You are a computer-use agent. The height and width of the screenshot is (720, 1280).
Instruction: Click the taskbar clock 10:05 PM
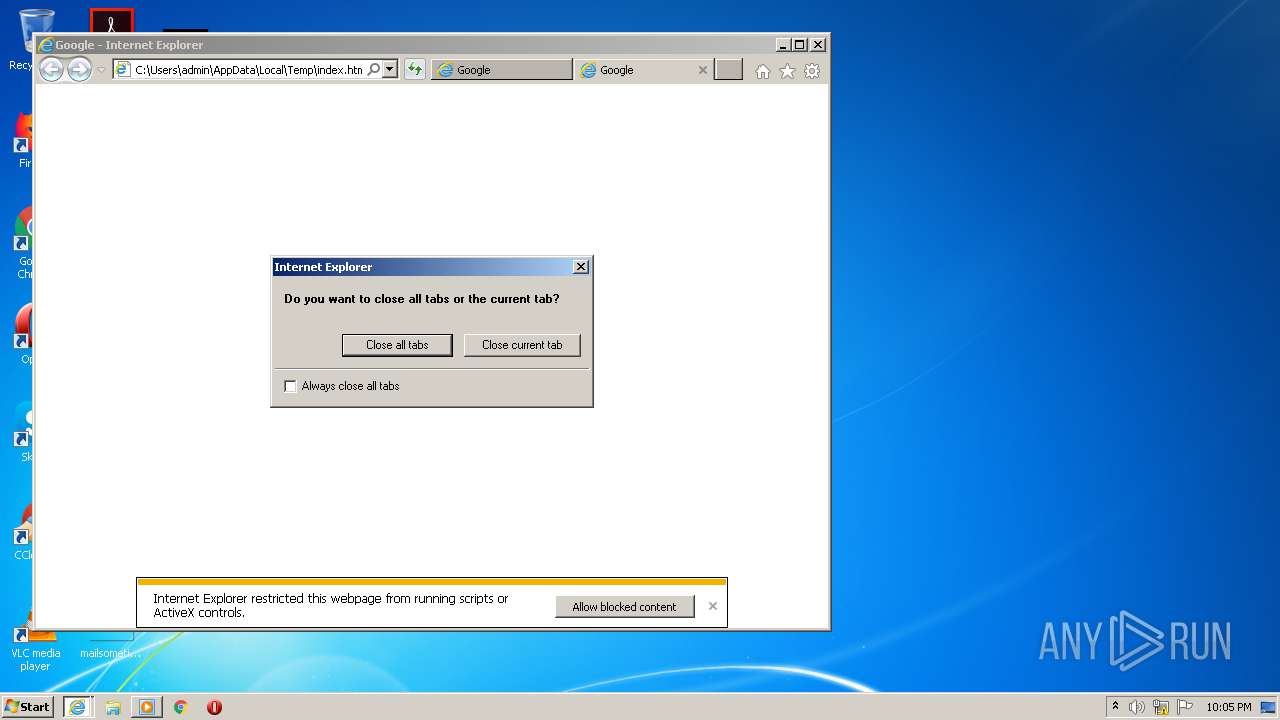pyautogui.click(x=1228, y=707)
